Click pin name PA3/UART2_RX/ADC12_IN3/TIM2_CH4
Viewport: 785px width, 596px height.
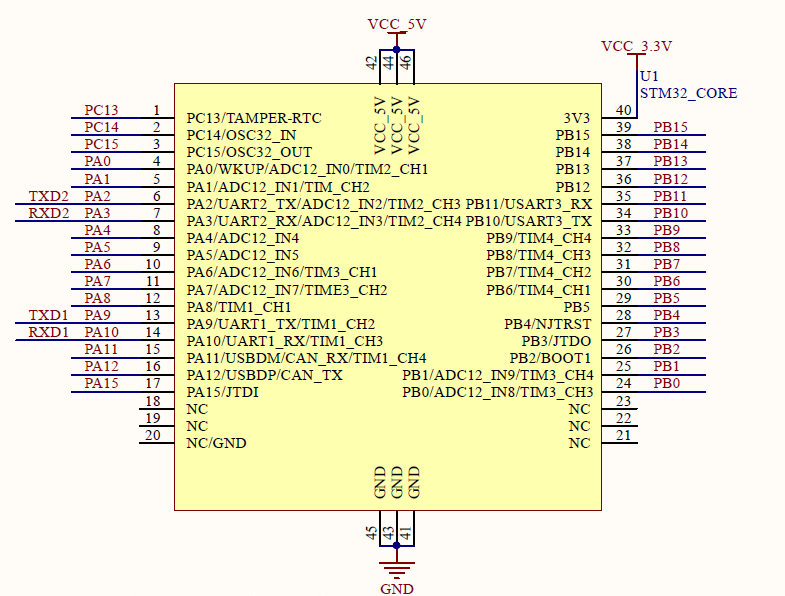[x=324, y=221]
